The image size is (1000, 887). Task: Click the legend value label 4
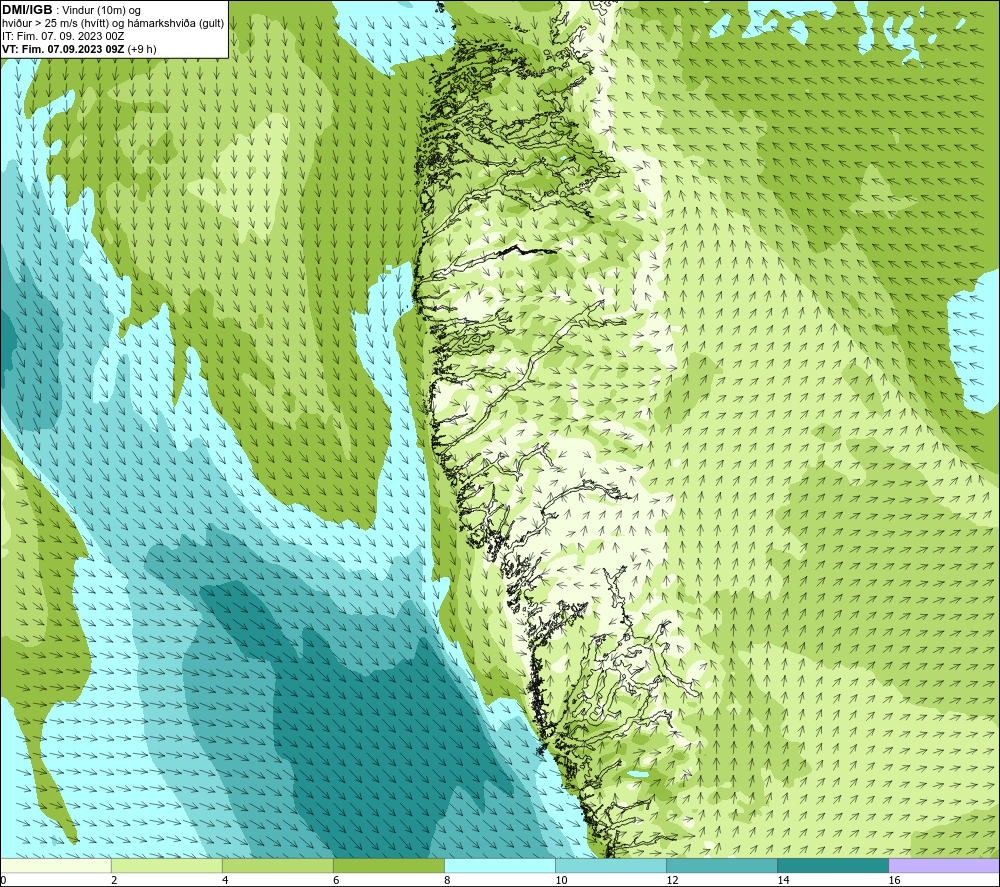[x=225, y=880]
